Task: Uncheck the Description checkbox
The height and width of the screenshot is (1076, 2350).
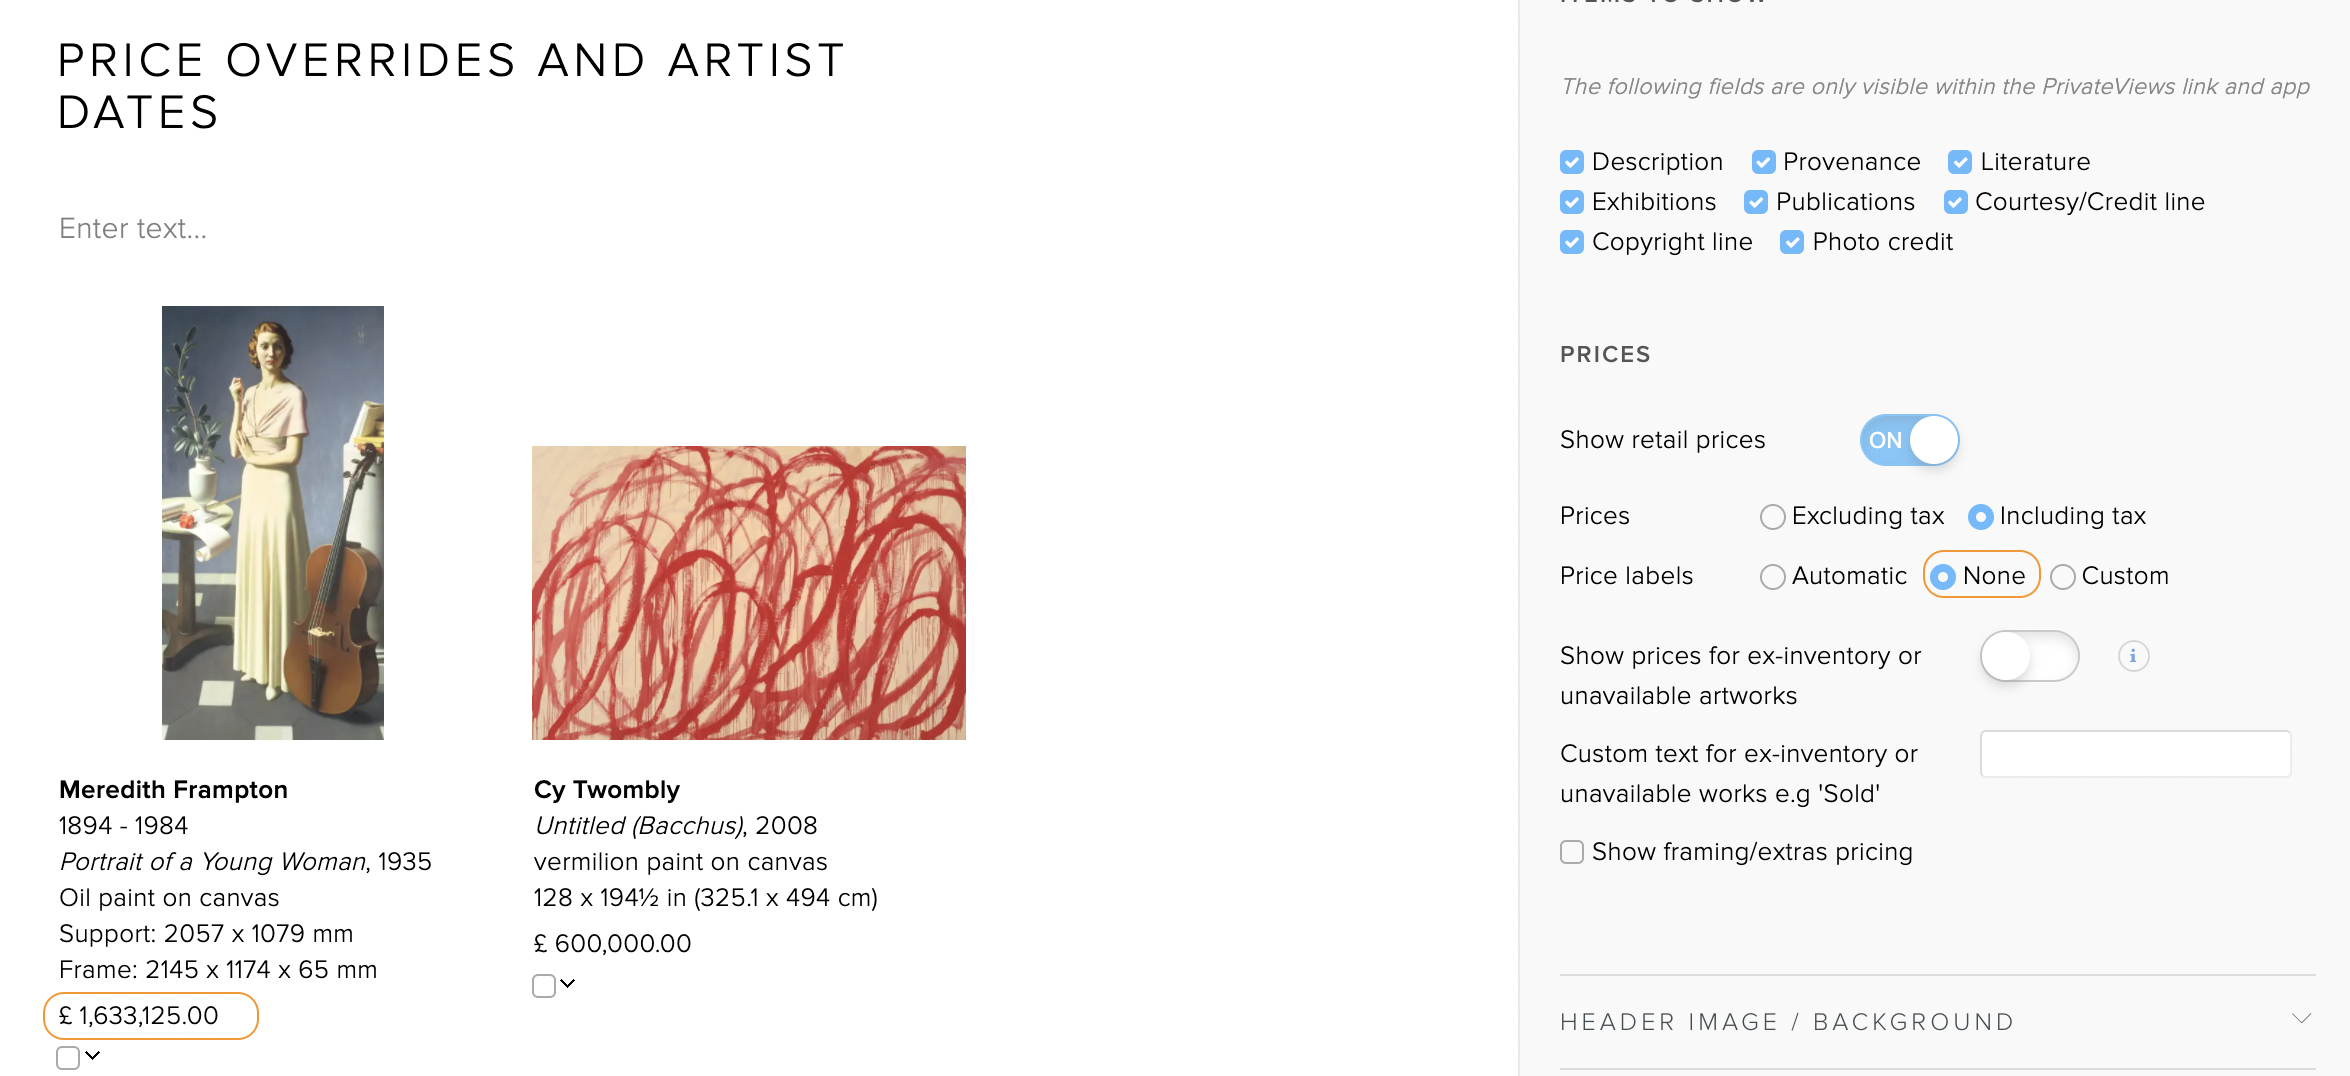Action: (1572, 162)
